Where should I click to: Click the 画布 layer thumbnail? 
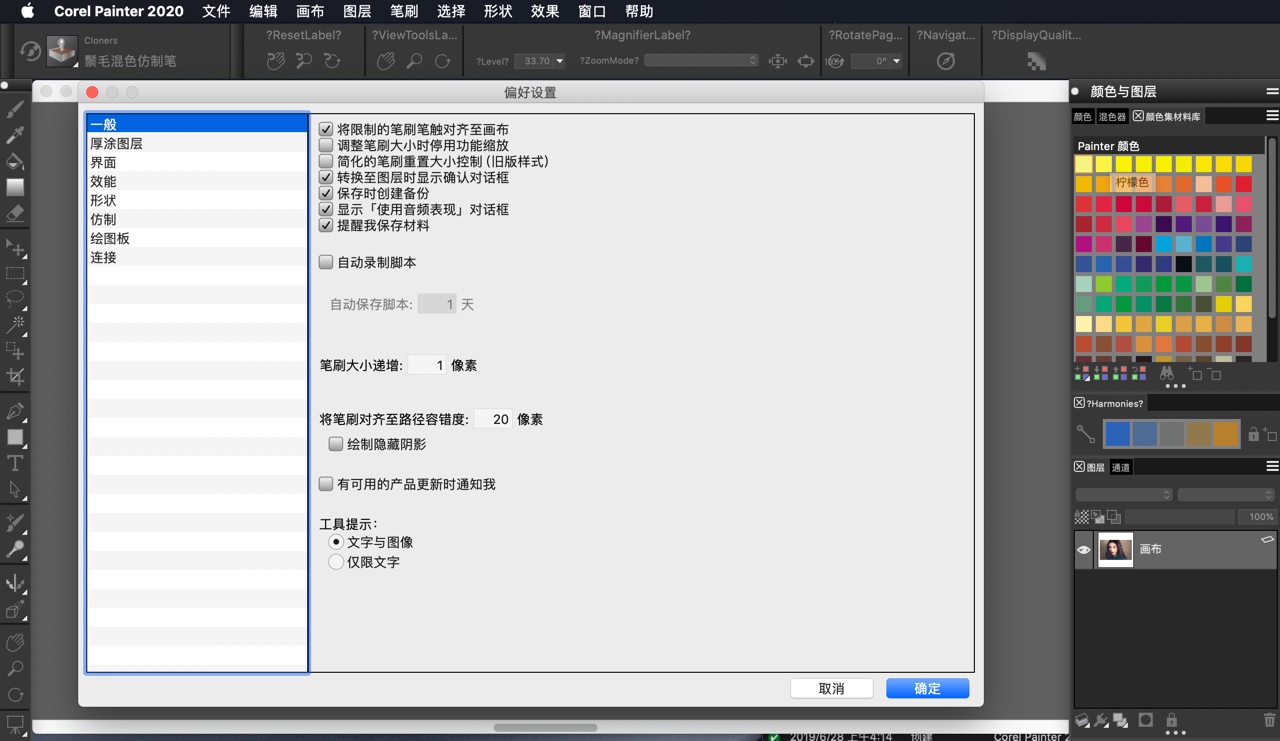pos(1115,549)
